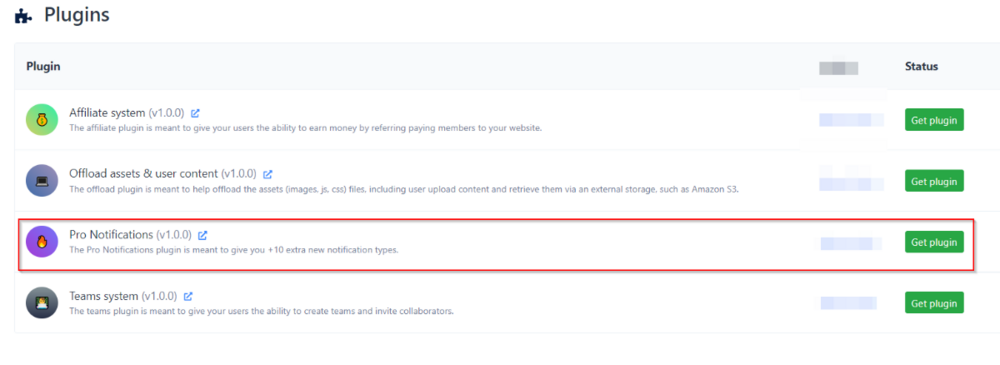The height and width of the screenshot is (365, 1000).
Task: Click the Offload assets laptop icon
Action: [x=42, y=181]
